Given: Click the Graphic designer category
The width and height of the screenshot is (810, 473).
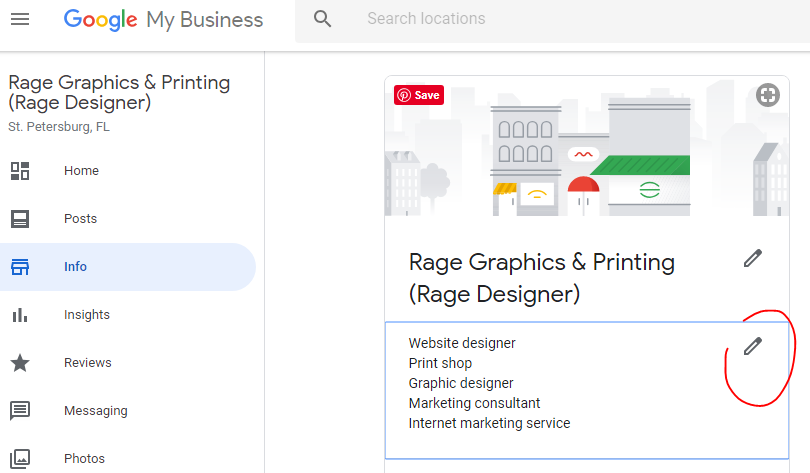Looking at the screenshot, I should click(461, 384).
